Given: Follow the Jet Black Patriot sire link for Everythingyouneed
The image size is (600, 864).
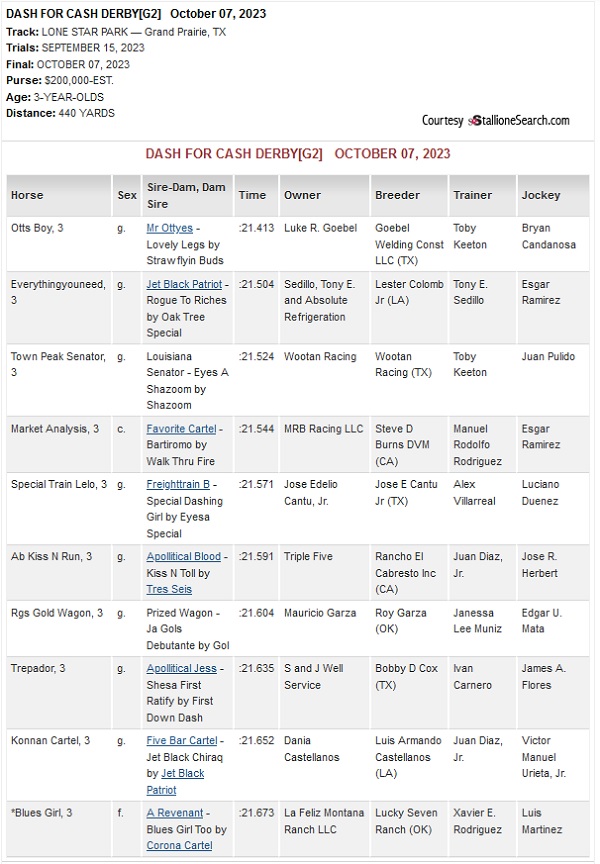Looking at the screenshot, I should click(x=184, y=284).
